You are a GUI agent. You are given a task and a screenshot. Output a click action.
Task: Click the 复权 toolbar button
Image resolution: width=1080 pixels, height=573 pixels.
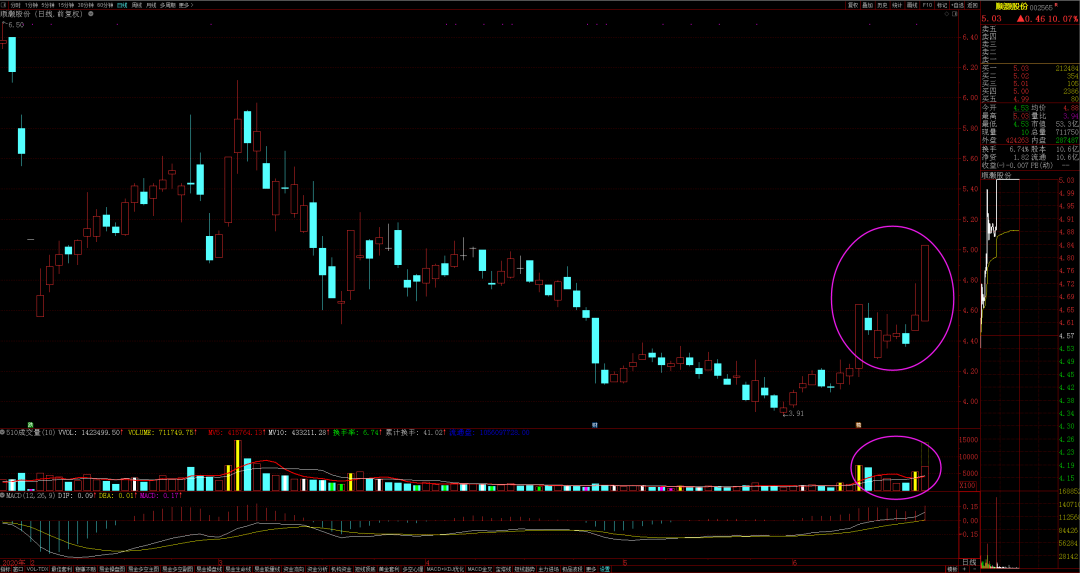853,5
